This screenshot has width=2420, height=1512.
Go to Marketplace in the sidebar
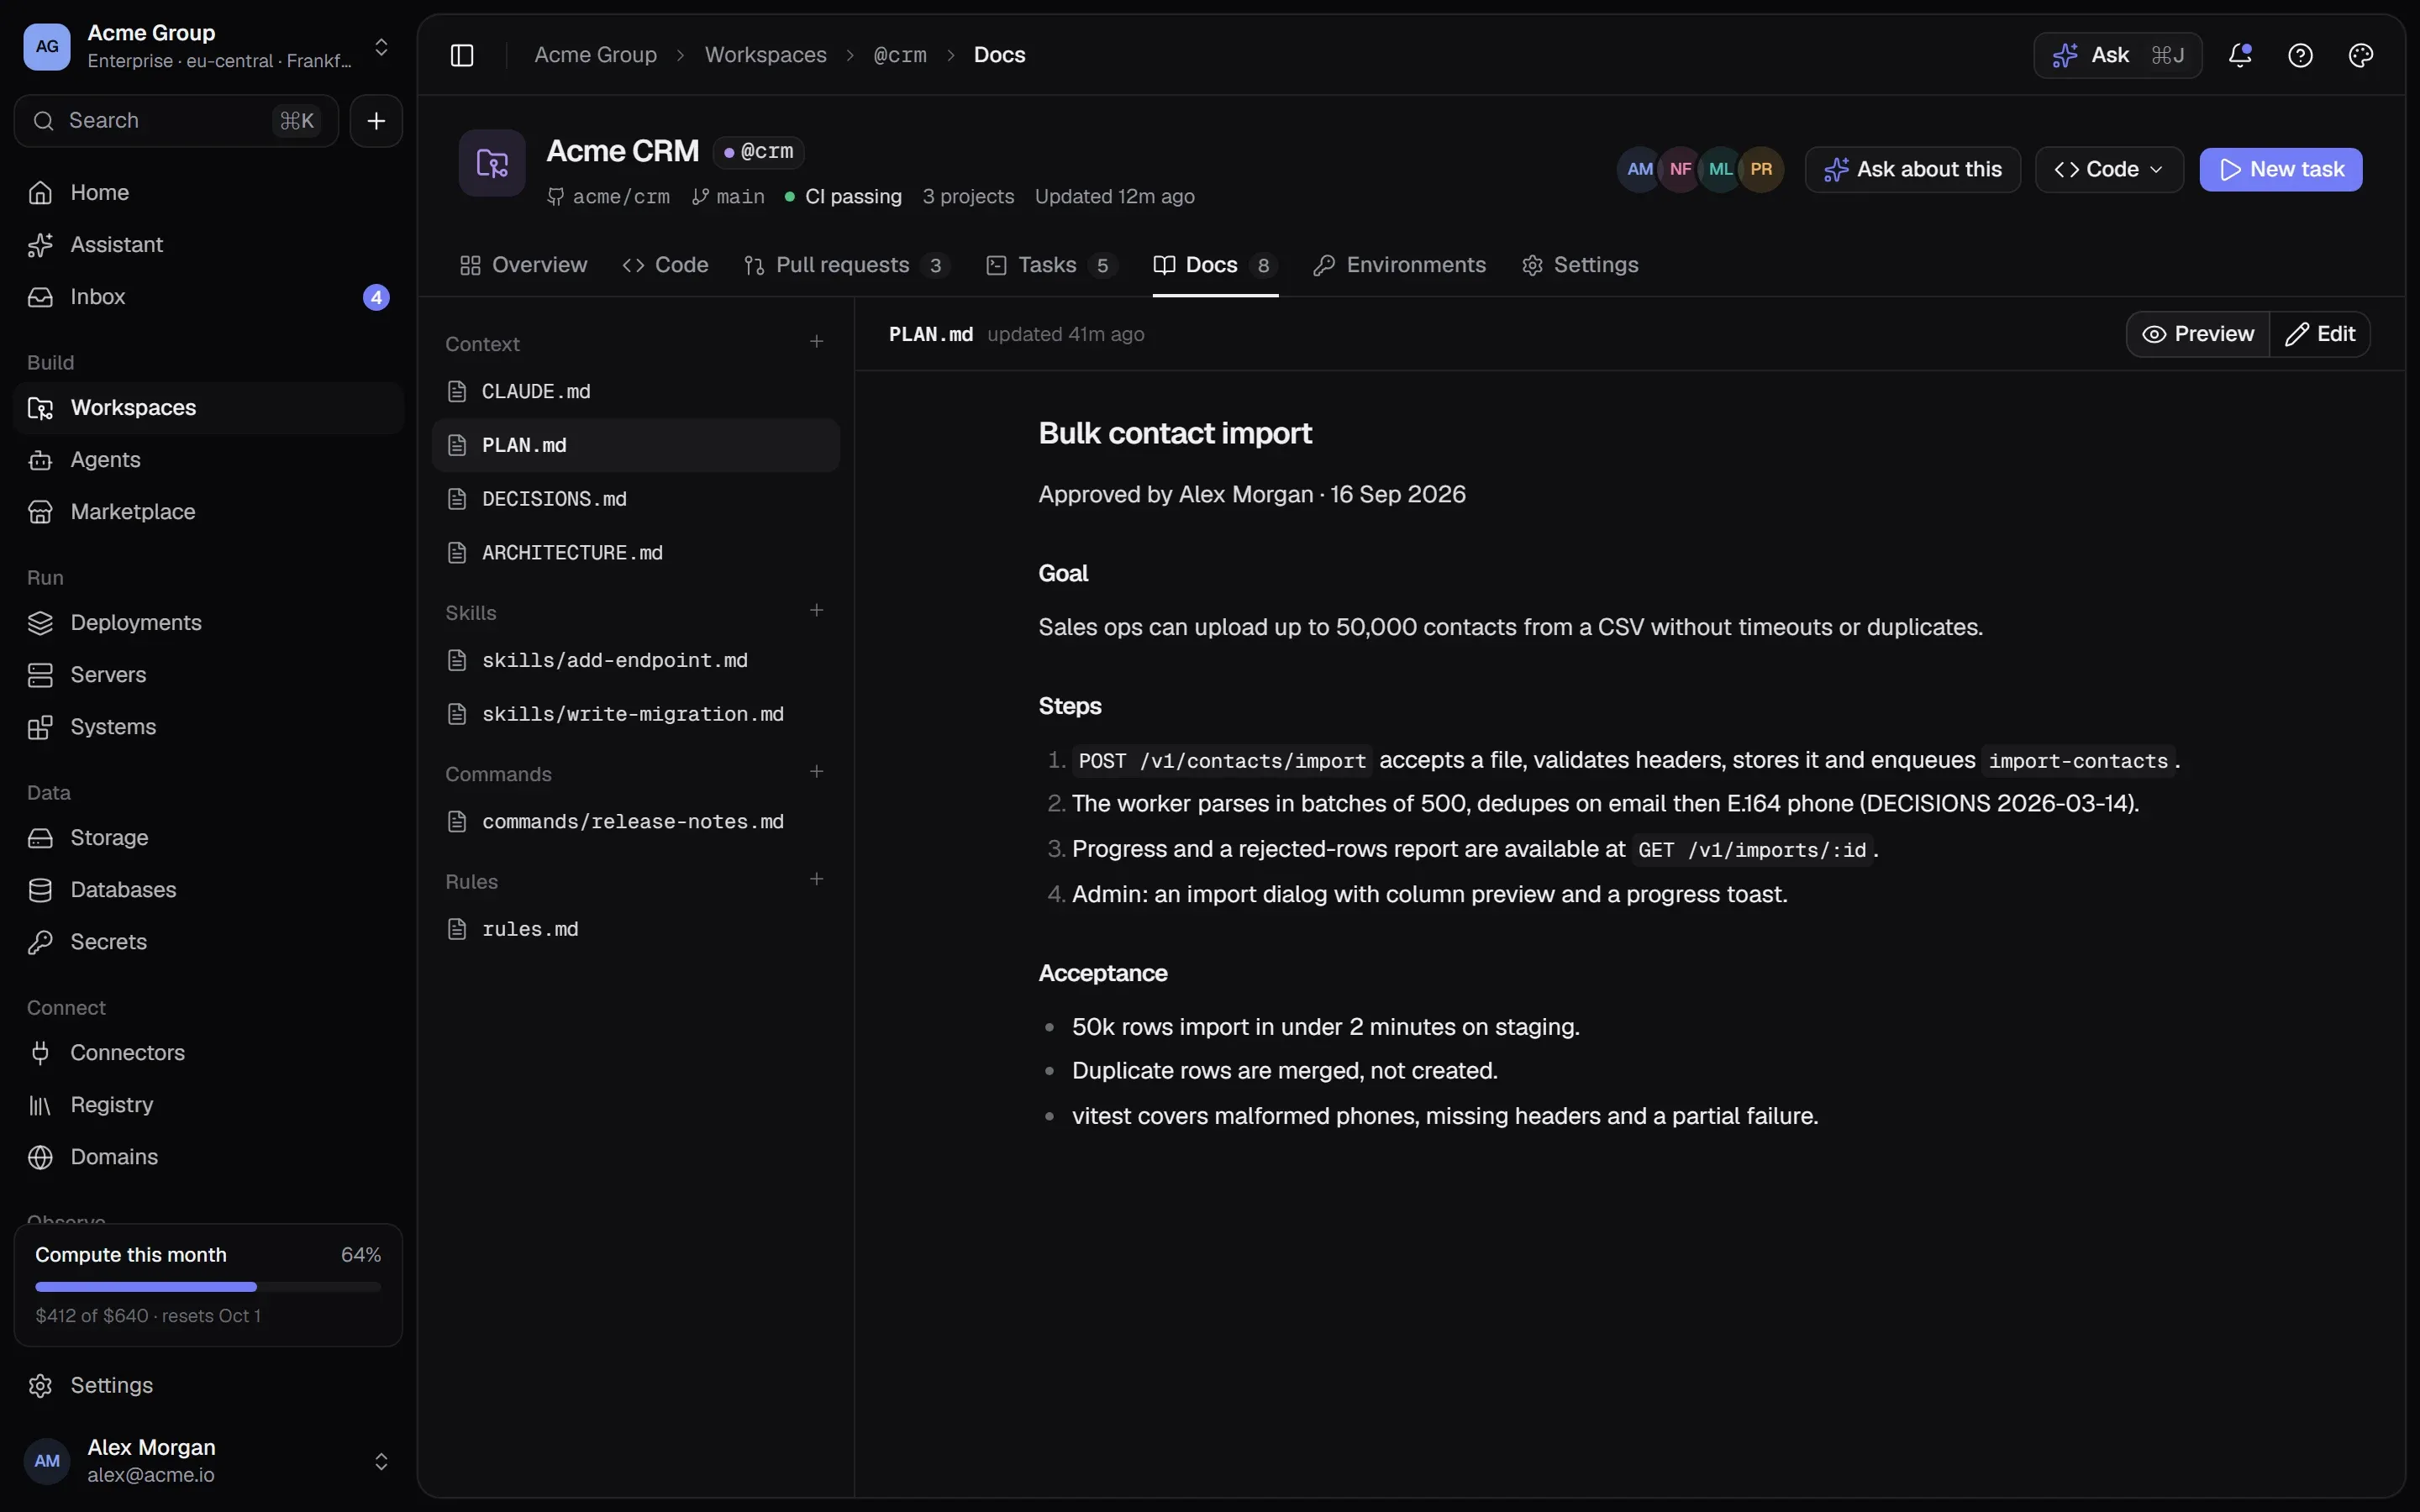pos(208,512)
